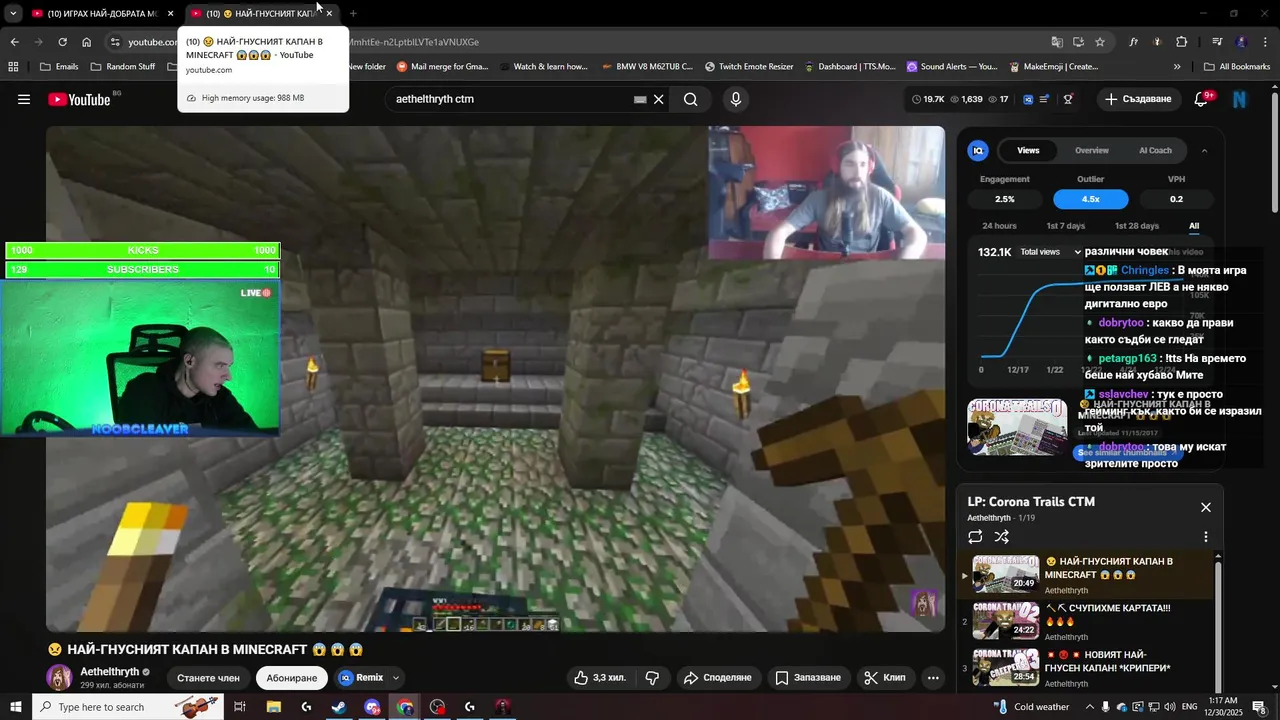Click the vidIQ trophy icon
The image size is (1280, 720).
(x=1068, y=99)
